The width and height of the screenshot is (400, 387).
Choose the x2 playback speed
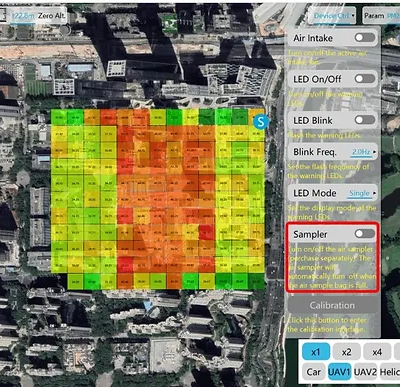(x=346, y=352)
